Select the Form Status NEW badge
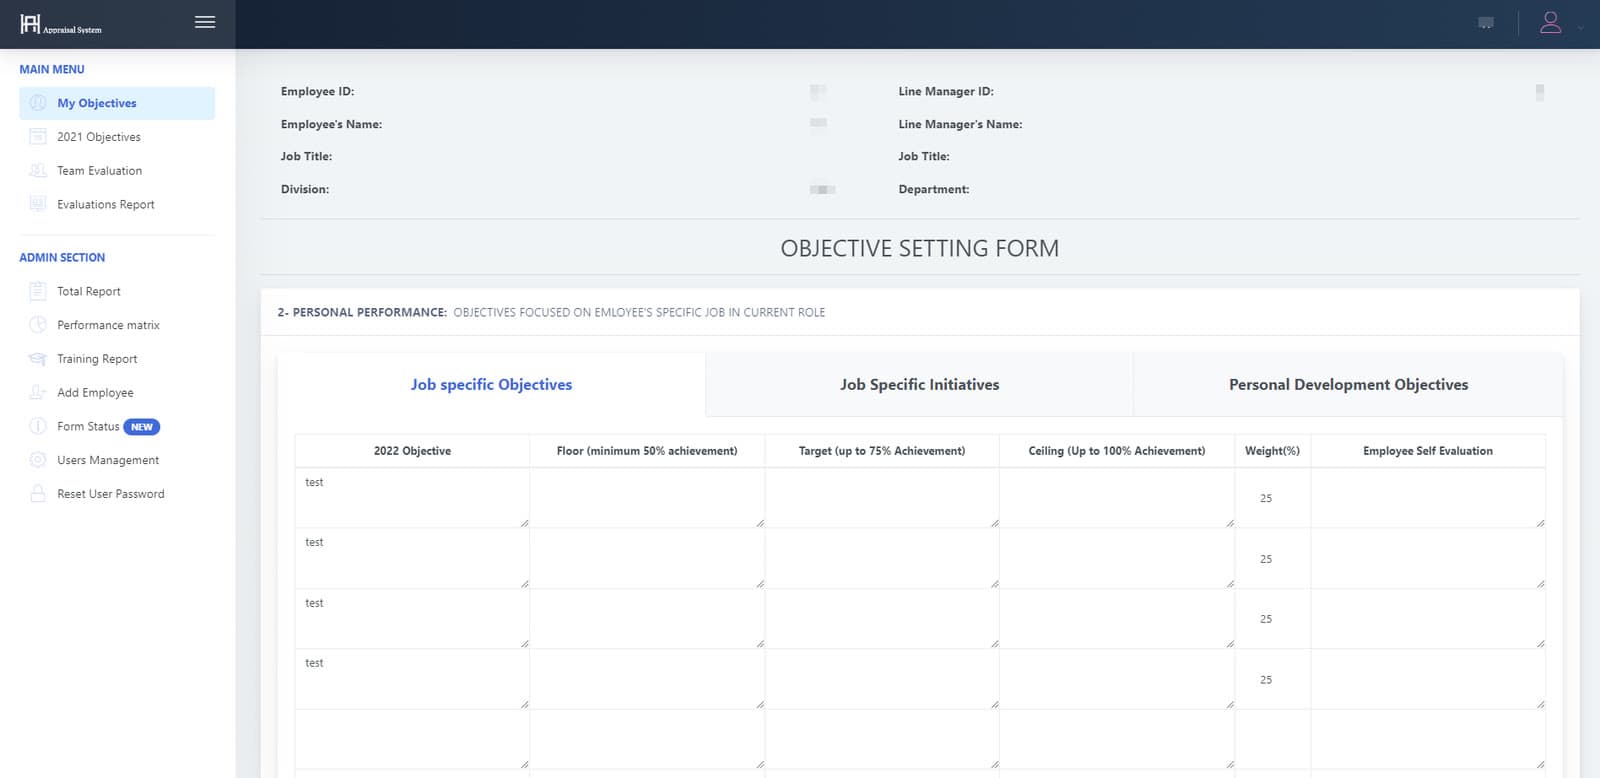This screenshot has width=1600, height=778. click(x=142, y=427)
